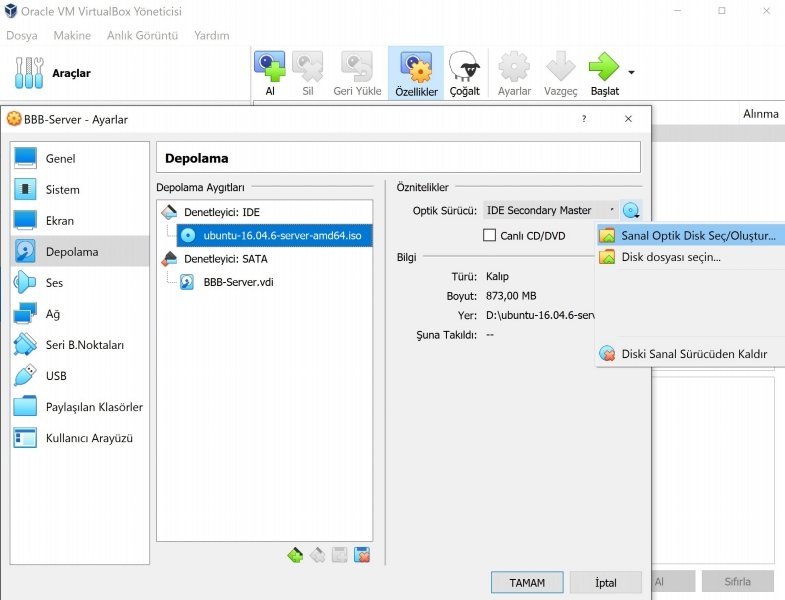This screenshot has width=785, height=600.
Task: Select Denetleyici: SATA in the tree
Action: point(225,259)
